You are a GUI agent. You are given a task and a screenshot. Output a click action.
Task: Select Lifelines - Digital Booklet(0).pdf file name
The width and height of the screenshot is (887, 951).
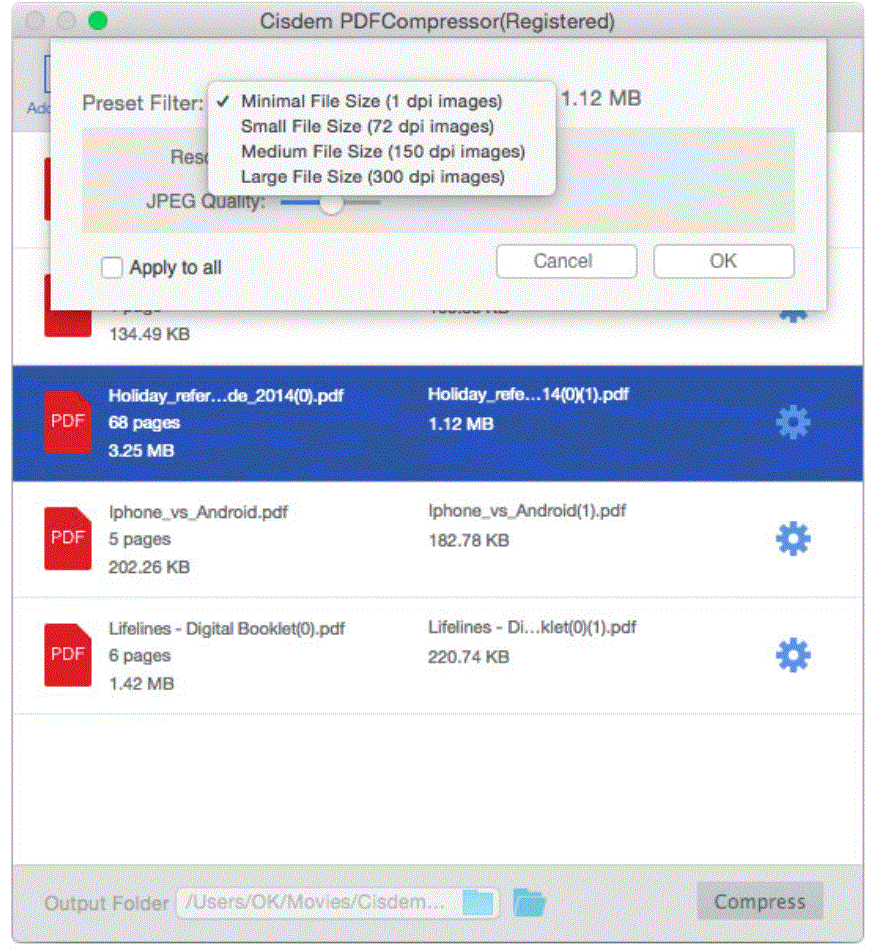226,628
